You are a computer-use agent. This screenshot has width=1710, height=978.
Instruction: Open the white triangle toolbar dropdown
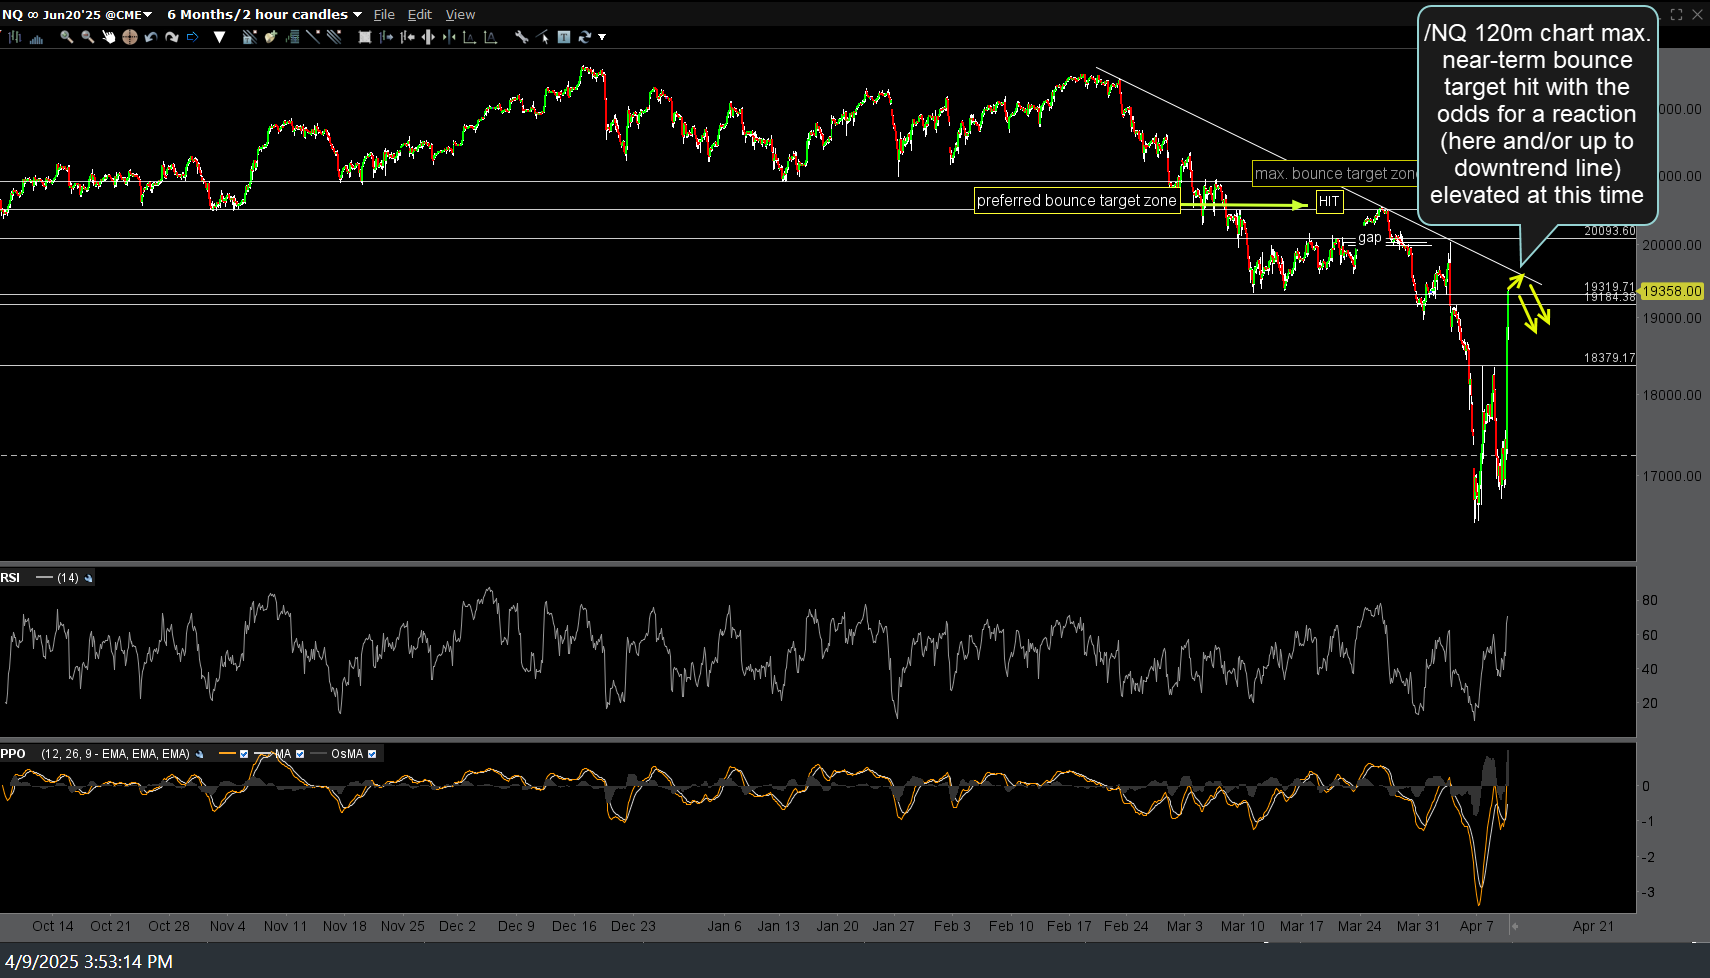220,37
